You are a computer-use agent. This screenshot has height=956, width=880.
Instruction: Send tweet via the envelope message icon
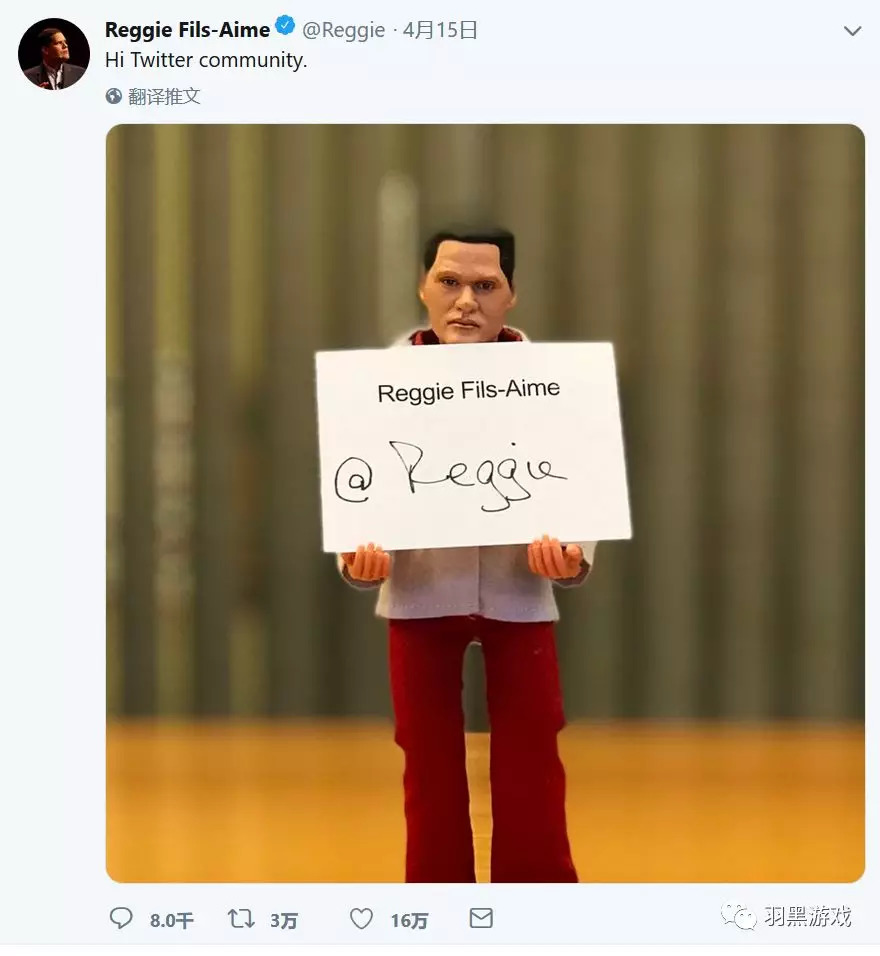481,918
